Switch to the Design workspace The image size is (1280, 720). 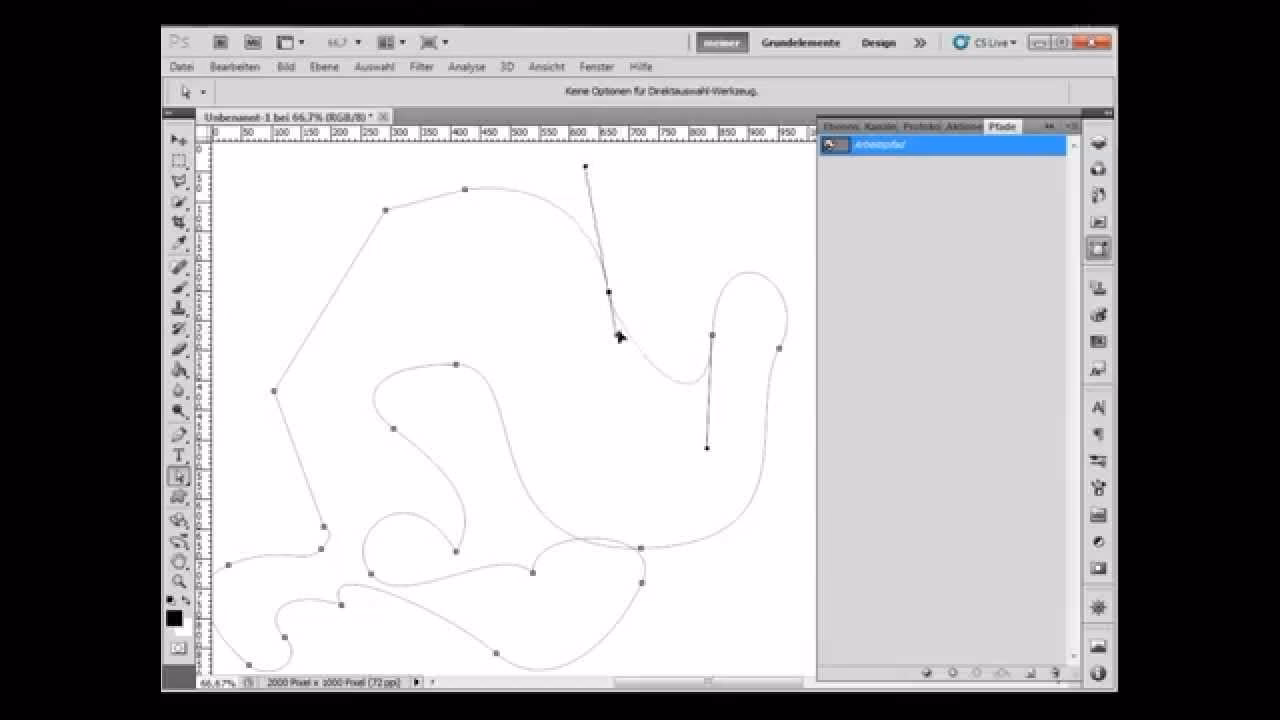tap(878, 43)
